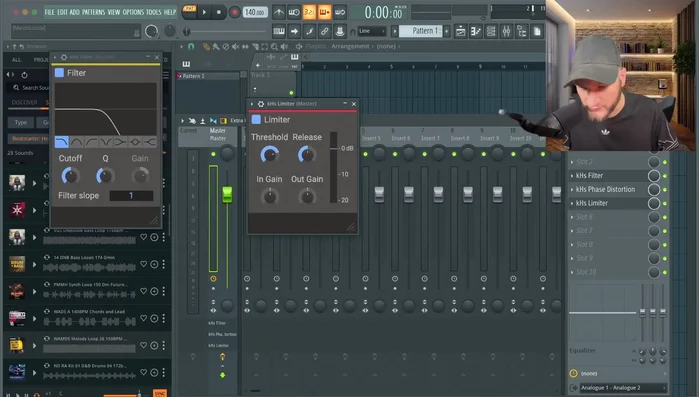
Task: Click the project/plugin picker page icon
Action: tap(537, 31)
